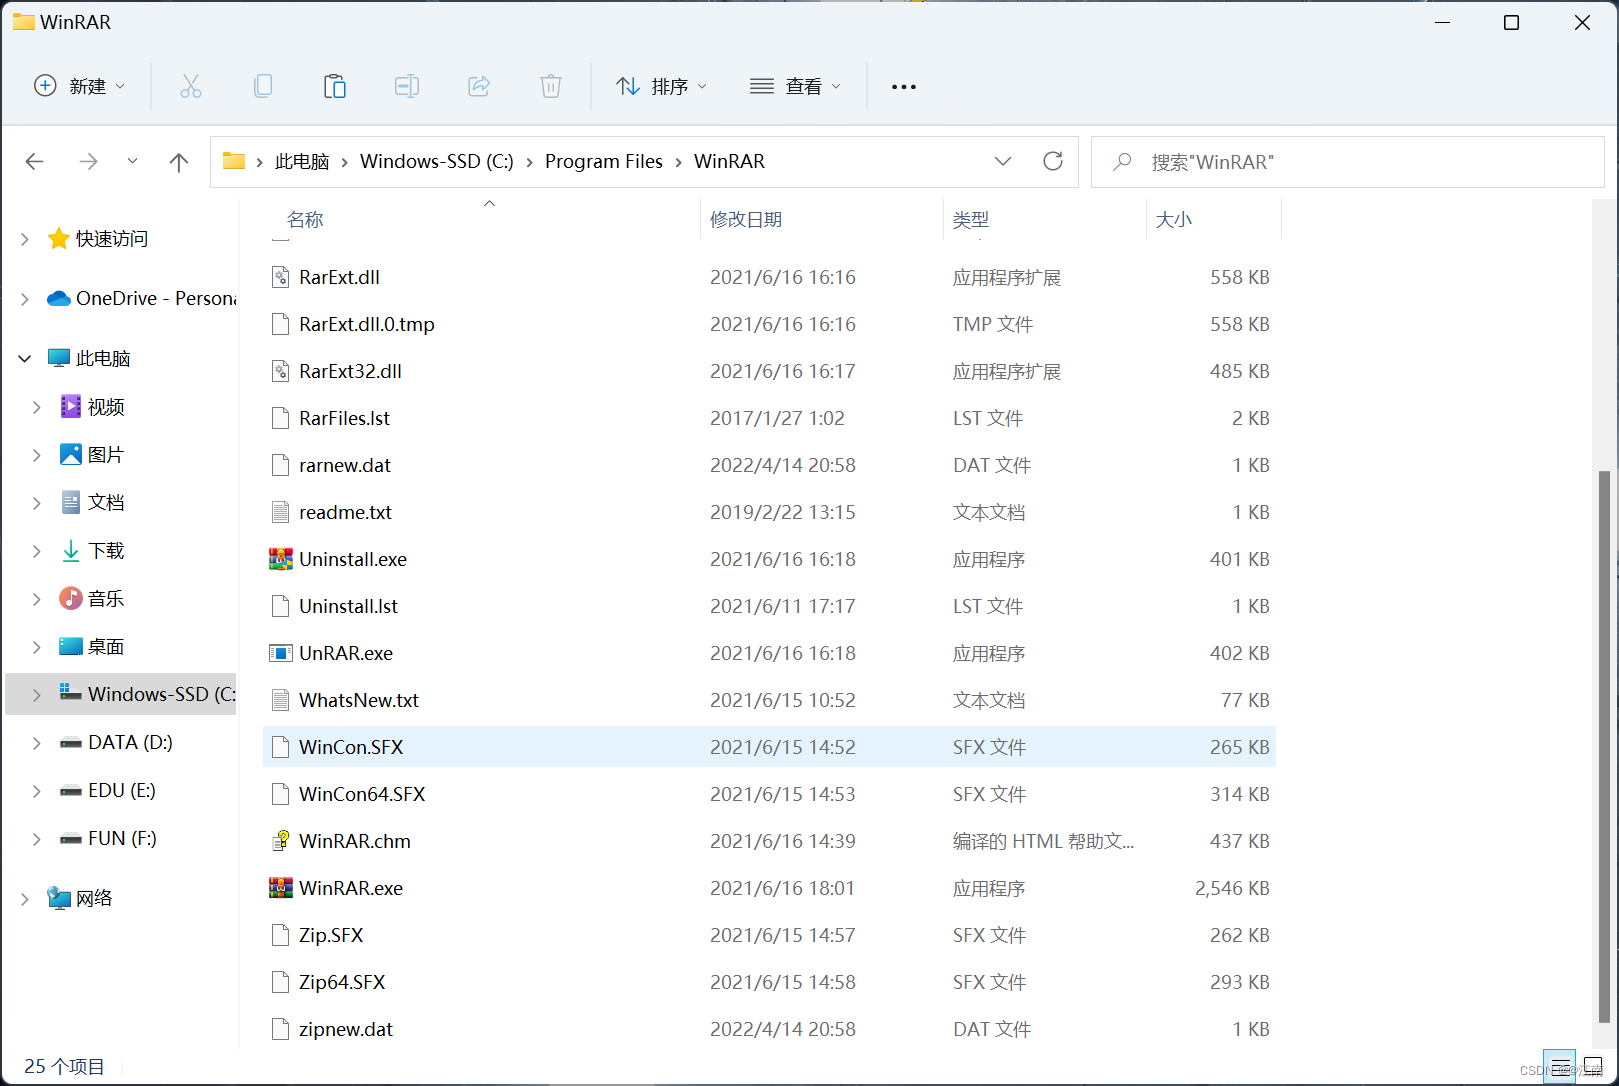Go back with the left arrow

[x=35, y=161]
